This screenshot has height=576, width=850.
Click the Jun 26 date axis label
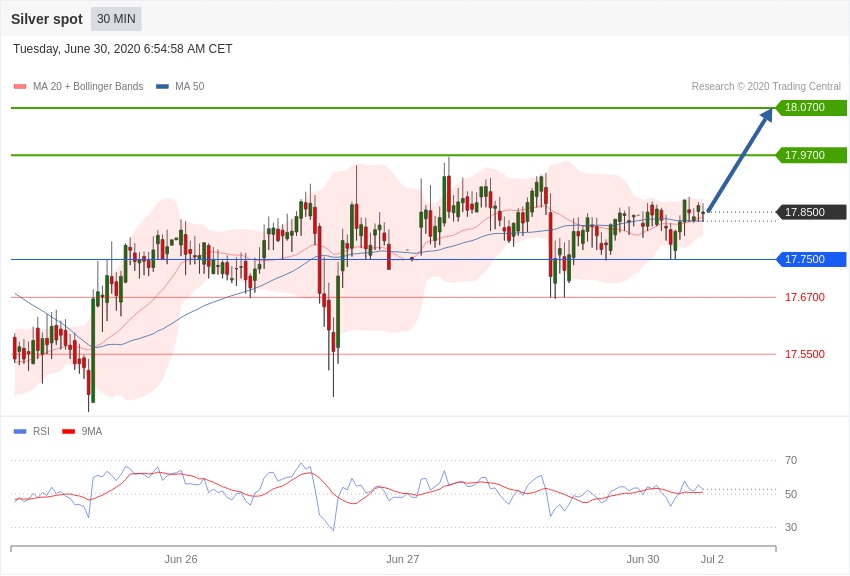pyautogui.click(x=181, y=559)
